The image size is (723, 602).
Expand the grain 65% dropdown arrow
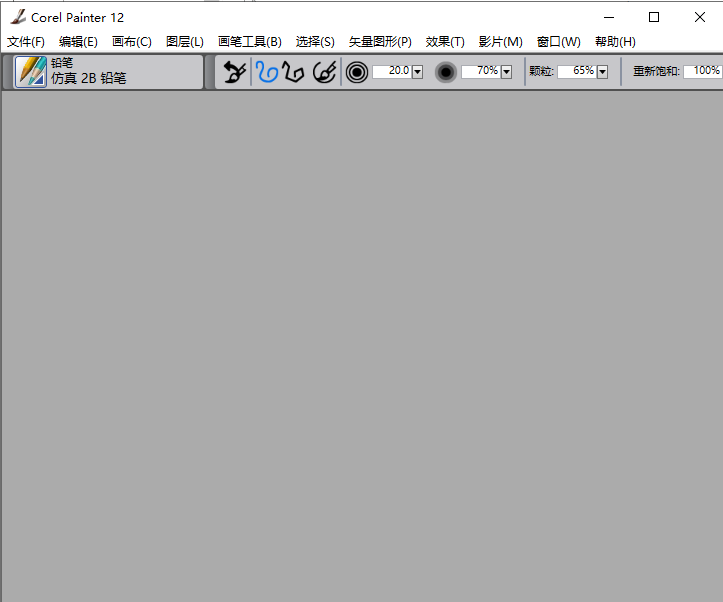(x=602, y=72)
